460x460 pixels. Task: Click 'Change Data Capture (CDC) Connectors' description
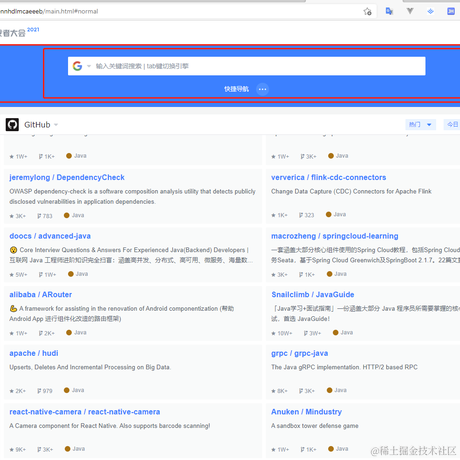click(x=351, y=191)
